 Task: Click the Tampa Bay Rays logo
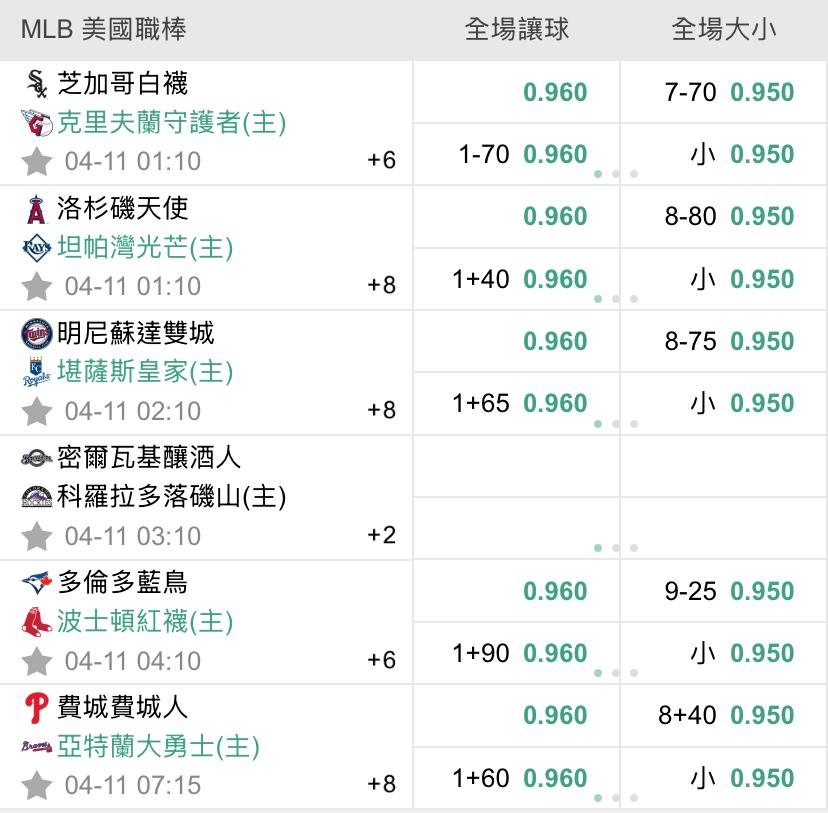37,248
